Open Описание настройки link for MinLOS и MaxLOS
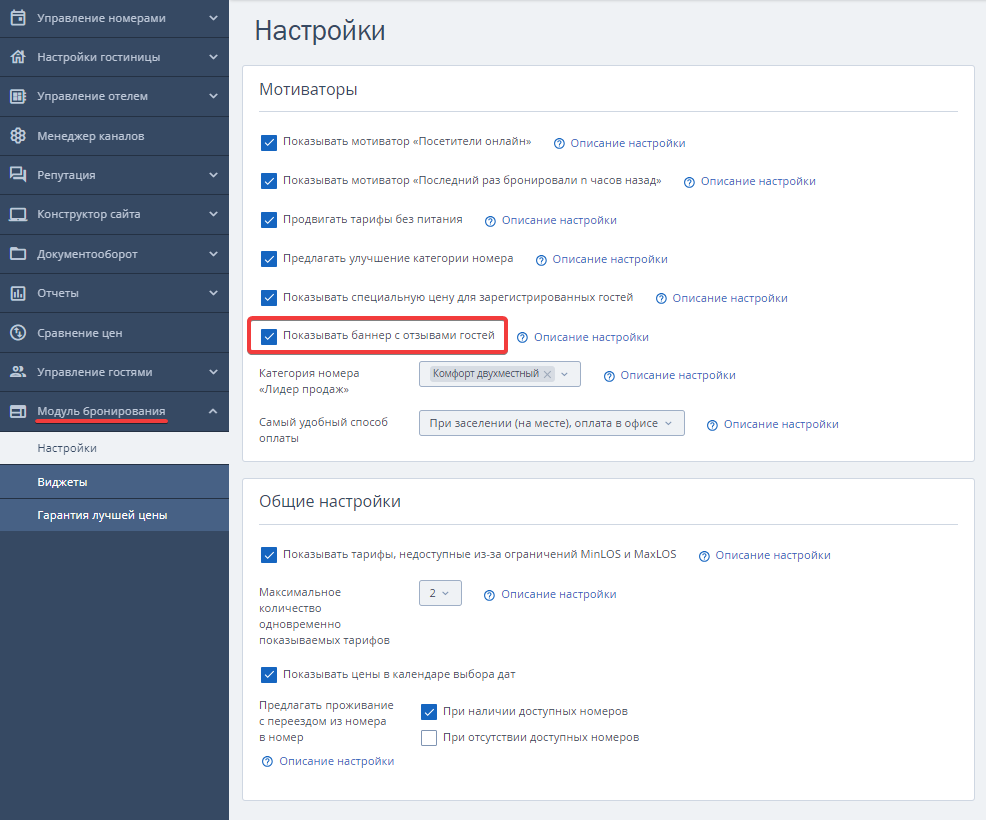The height and width of the screenshot is (820, 986). click(x=773, y=555)
